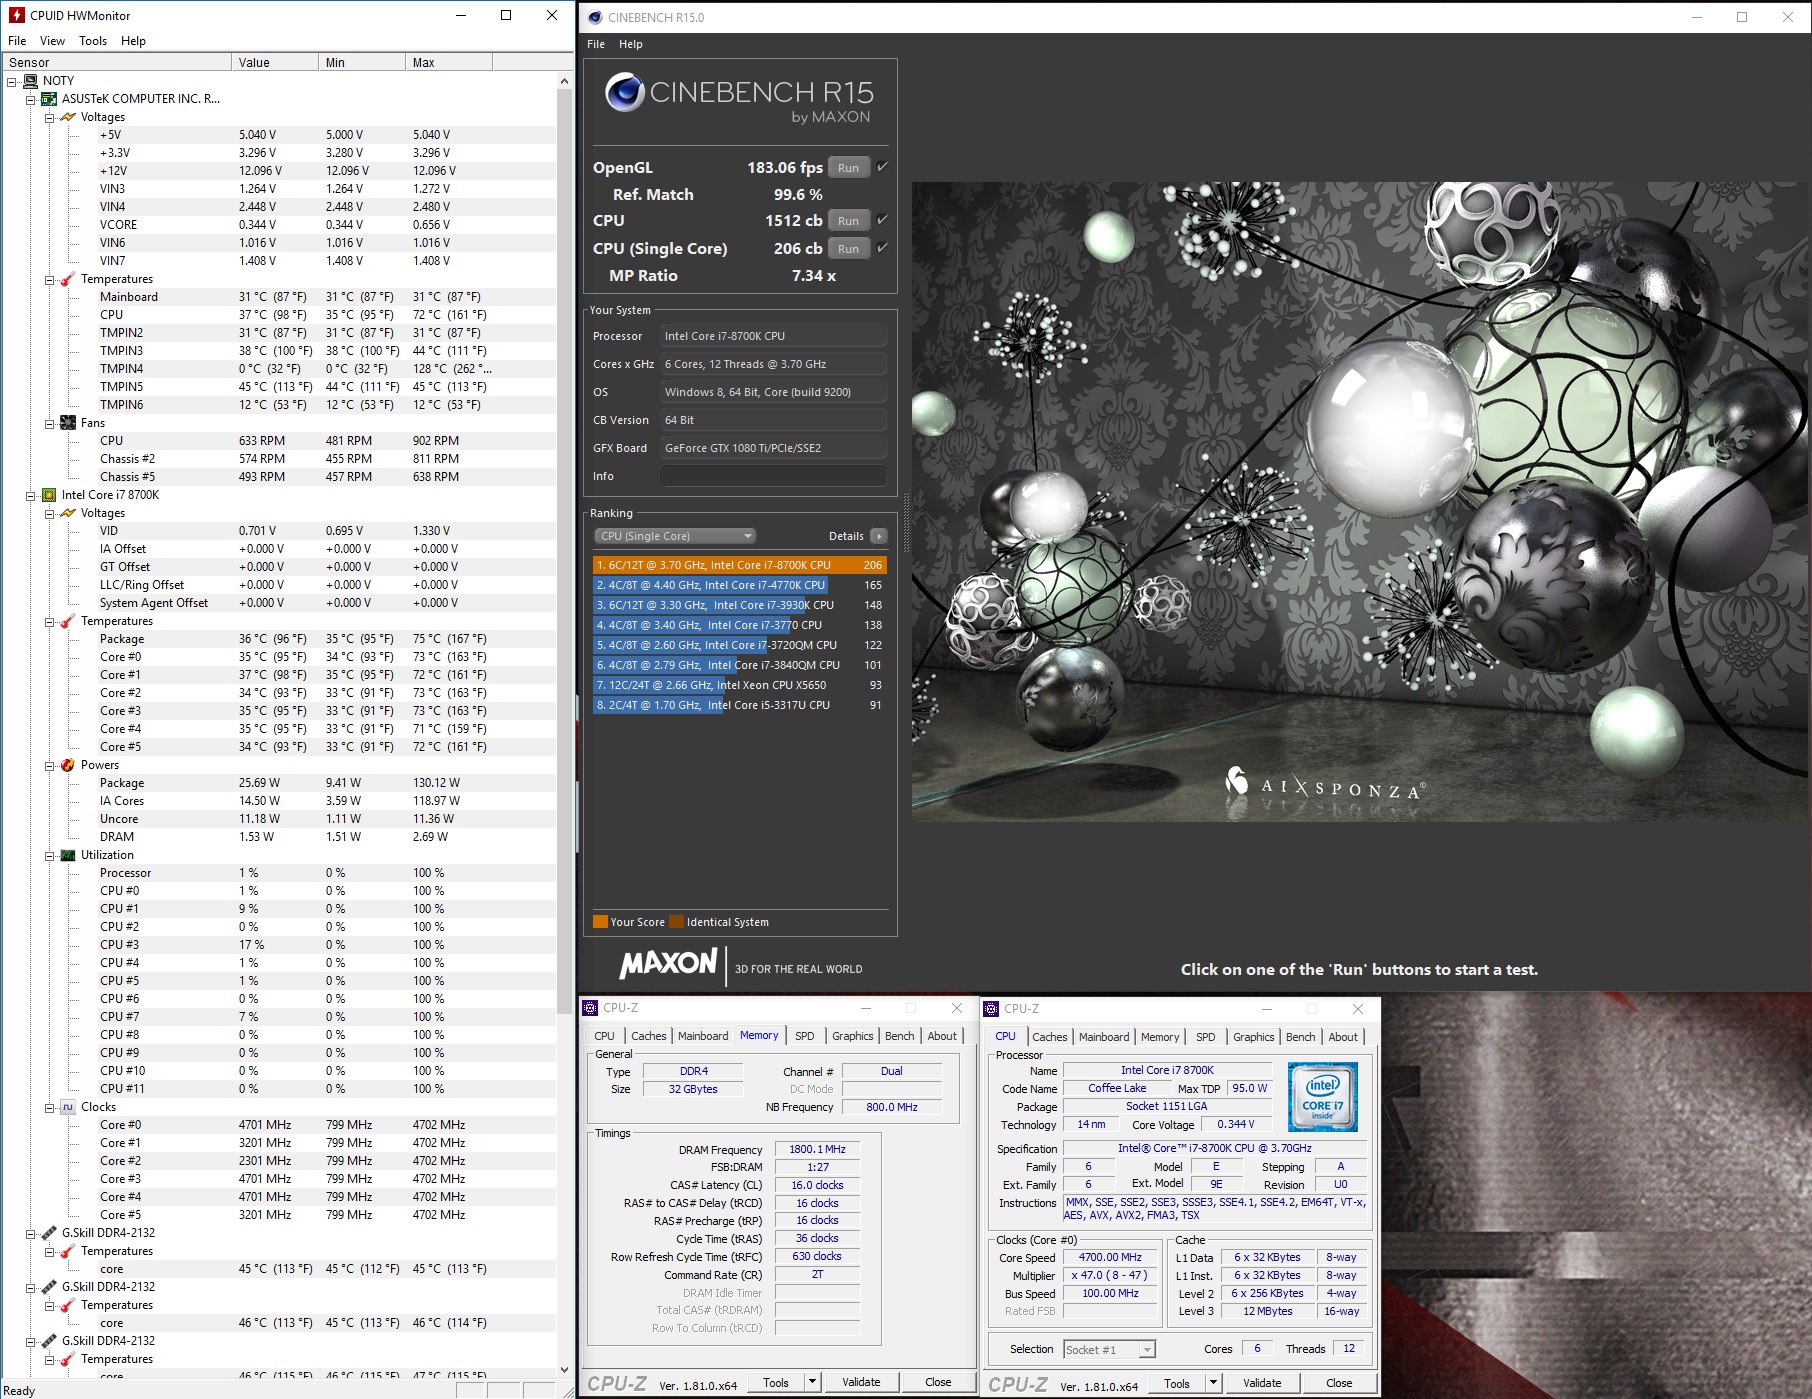
Task: Click the Intel Core i7 8700K chip icon
Action: click(x=49, y=495)
